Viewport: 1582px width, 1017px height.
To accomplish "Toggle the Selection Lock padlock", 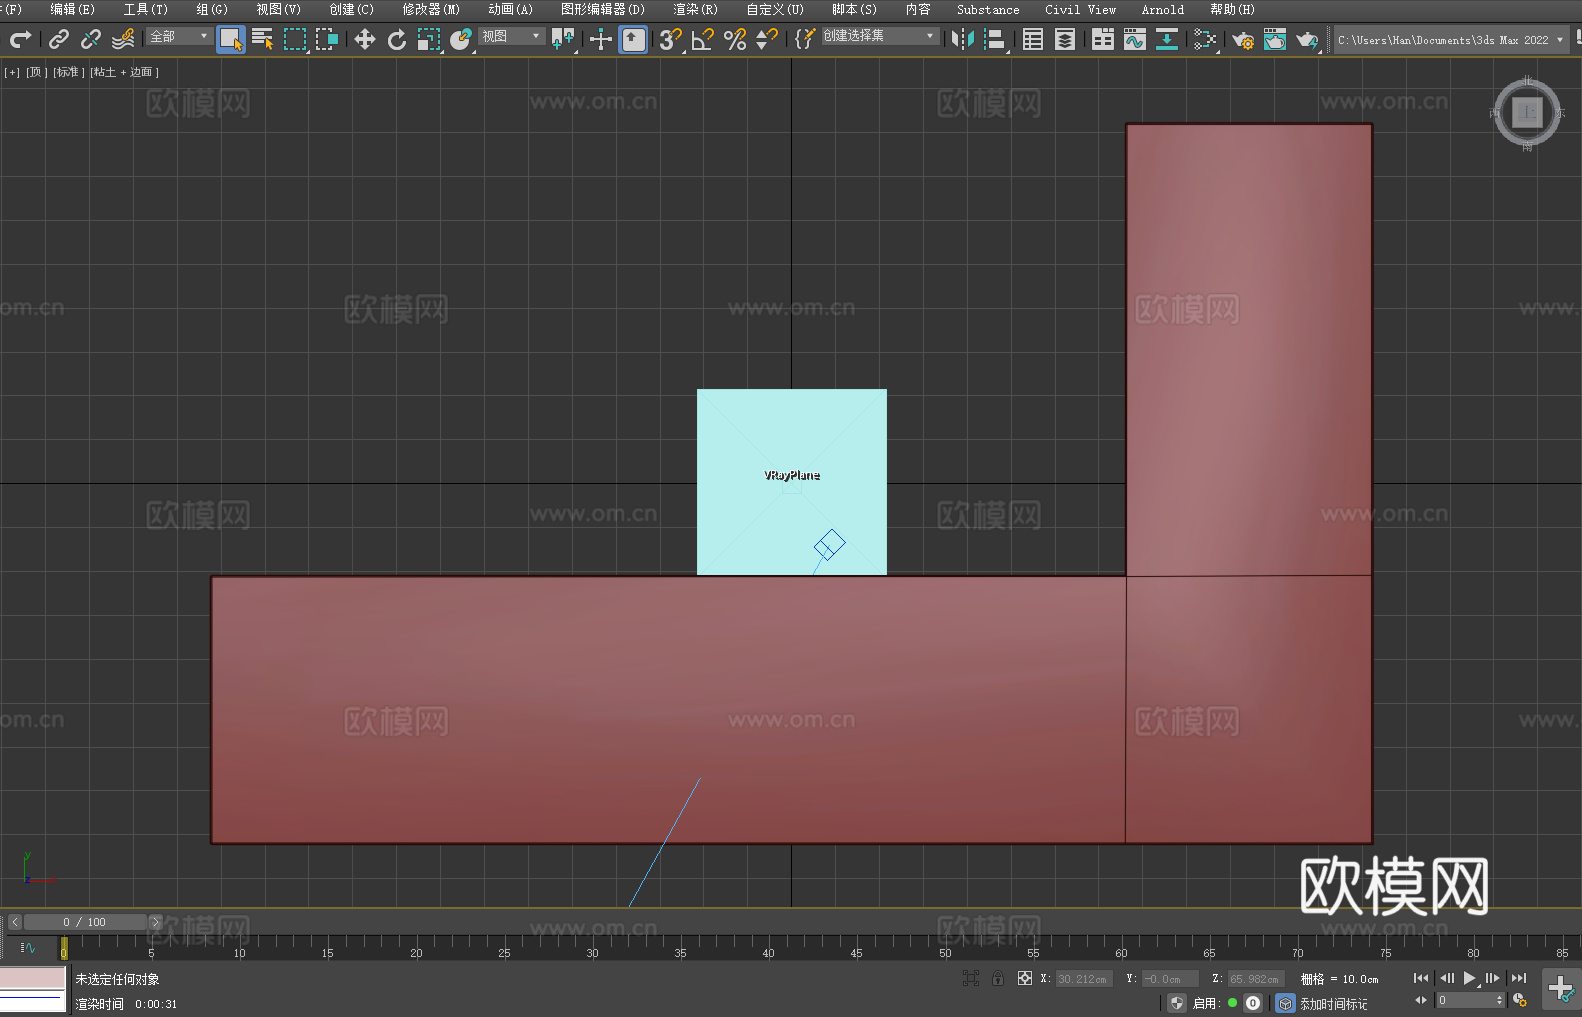I will (x=998, y=978).
